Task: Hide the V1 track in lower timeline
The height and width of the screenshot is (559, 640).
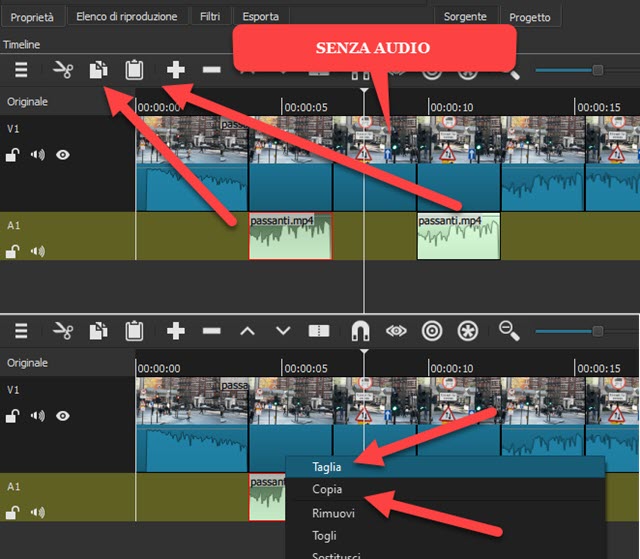Action: [62, 416]
